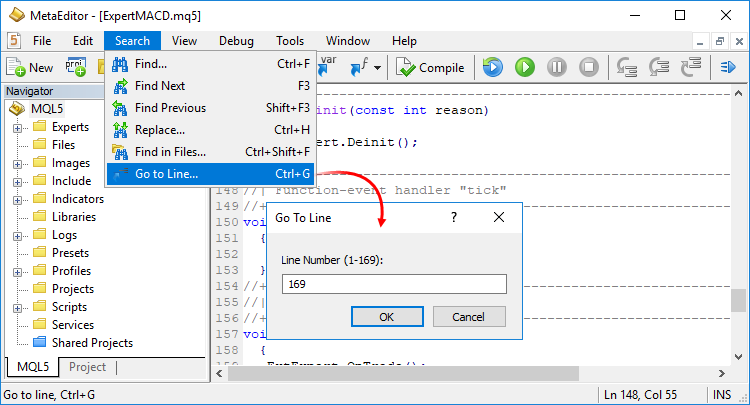
Task: Click the Line Number input field
Action: point(394,284)
